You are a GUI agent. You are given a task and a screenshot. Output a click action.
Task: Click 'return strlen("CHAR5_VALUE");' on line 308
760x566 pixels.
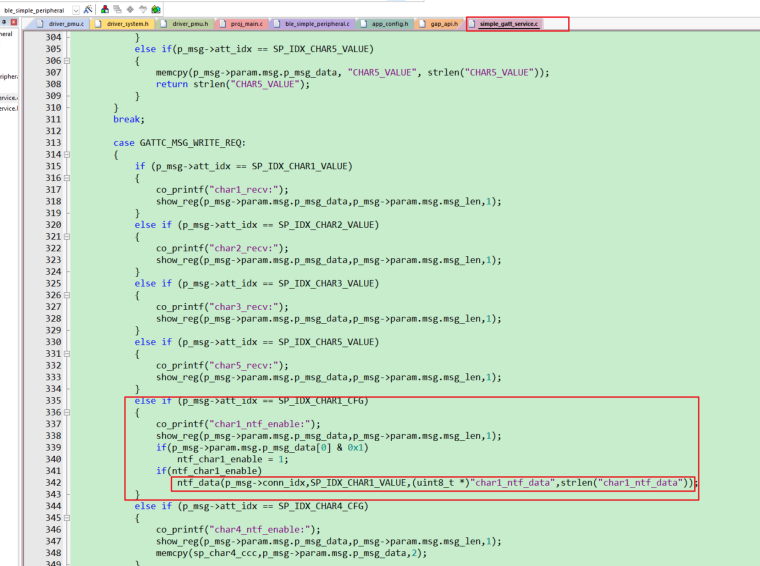point(233,84)
